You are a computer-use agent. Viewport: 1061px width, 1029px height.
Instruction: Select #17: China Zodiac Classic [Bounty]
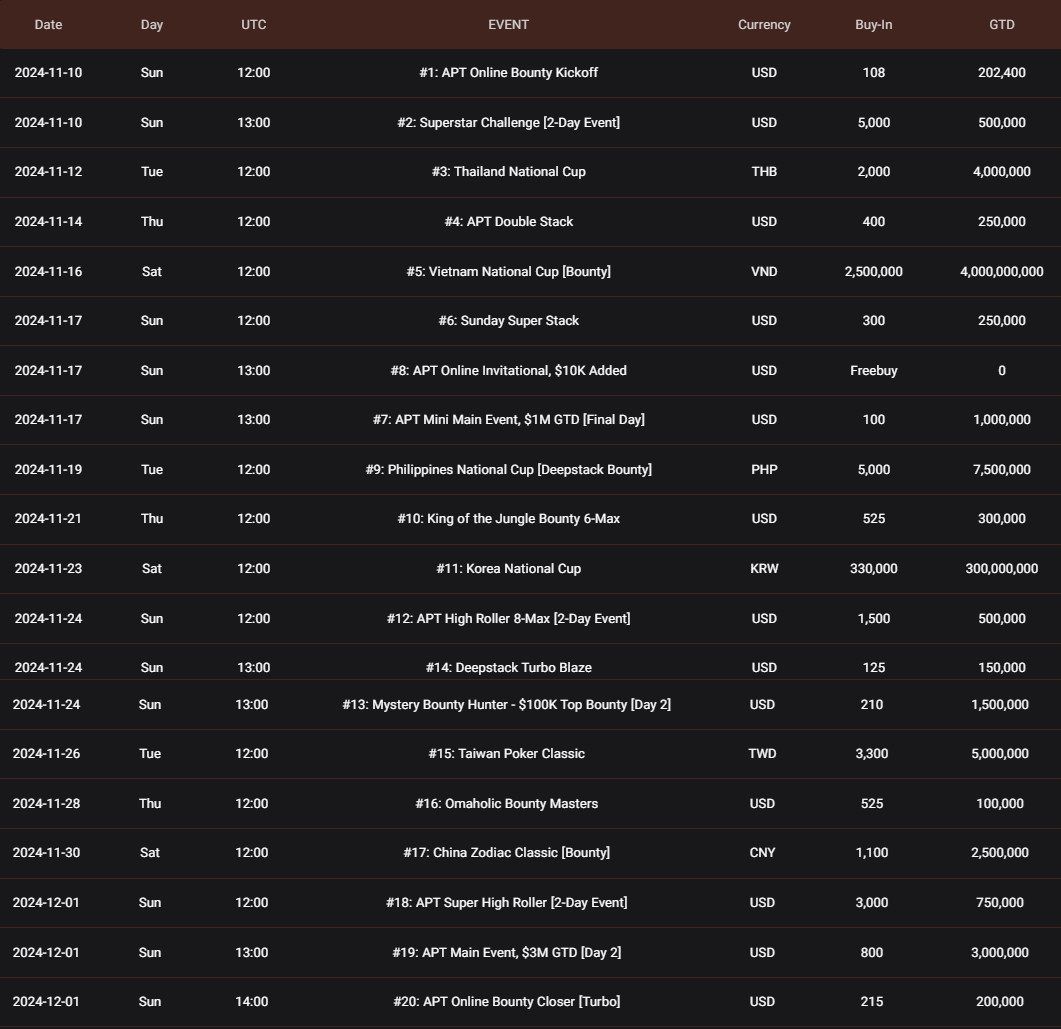point(506,852)
